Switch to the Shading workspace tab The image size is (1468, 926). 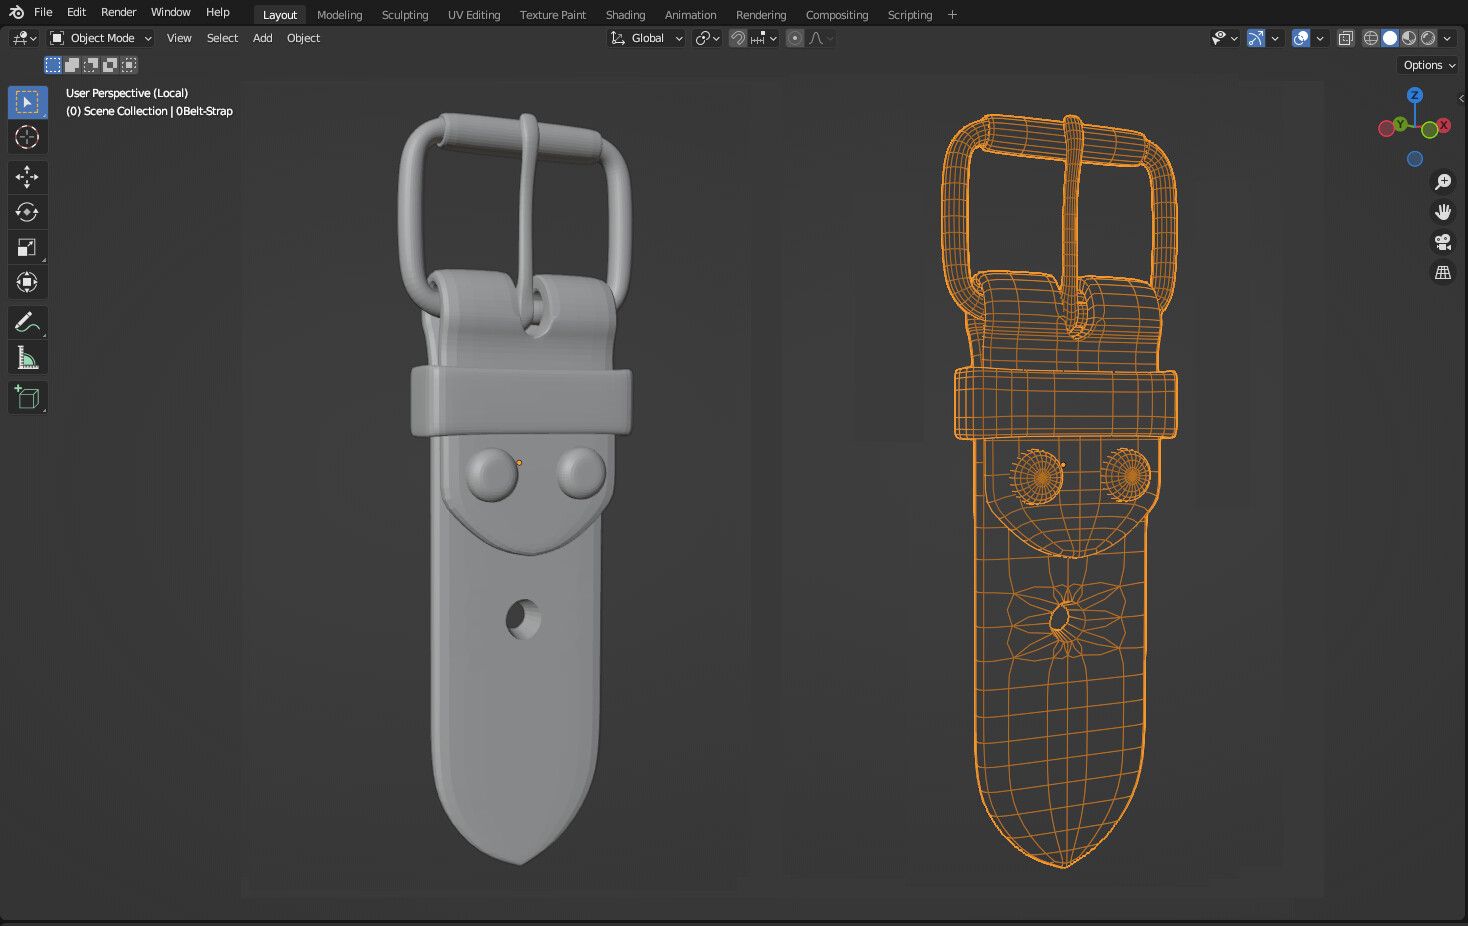pyautogui.click(x=625, y=15)
